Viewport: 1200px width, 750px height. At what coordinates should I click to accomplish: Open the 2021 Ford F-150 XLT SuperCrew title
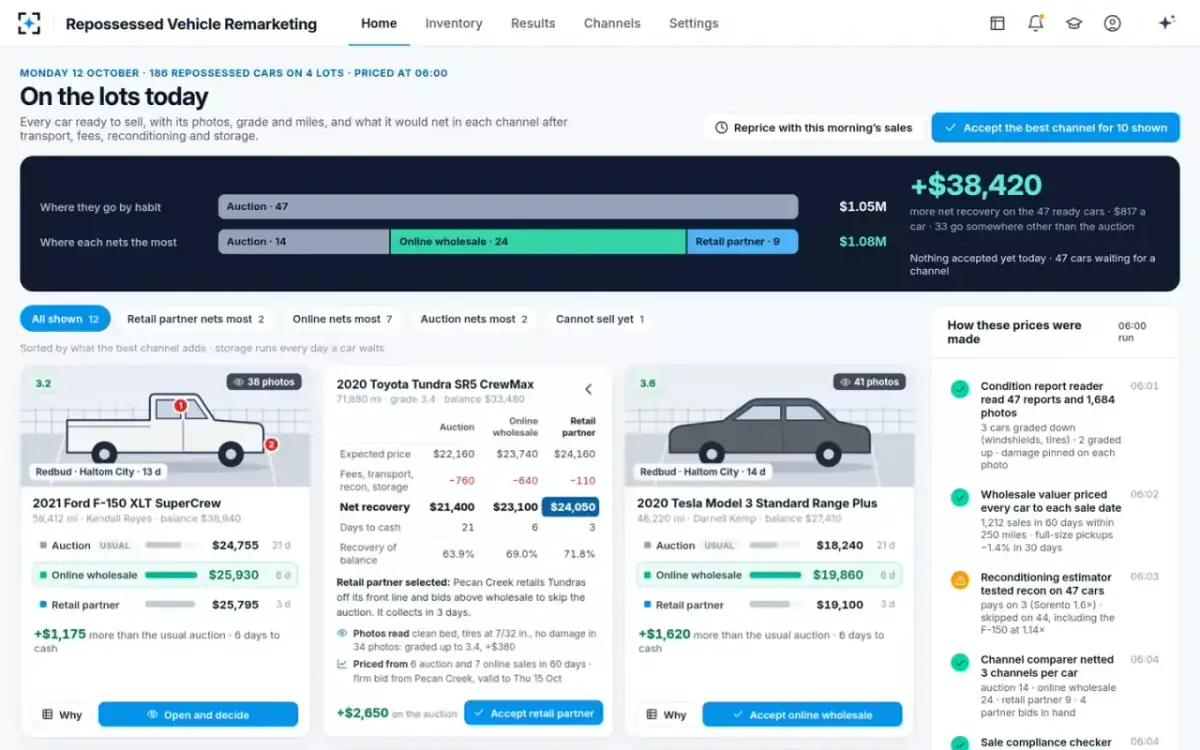coord(127,503)
